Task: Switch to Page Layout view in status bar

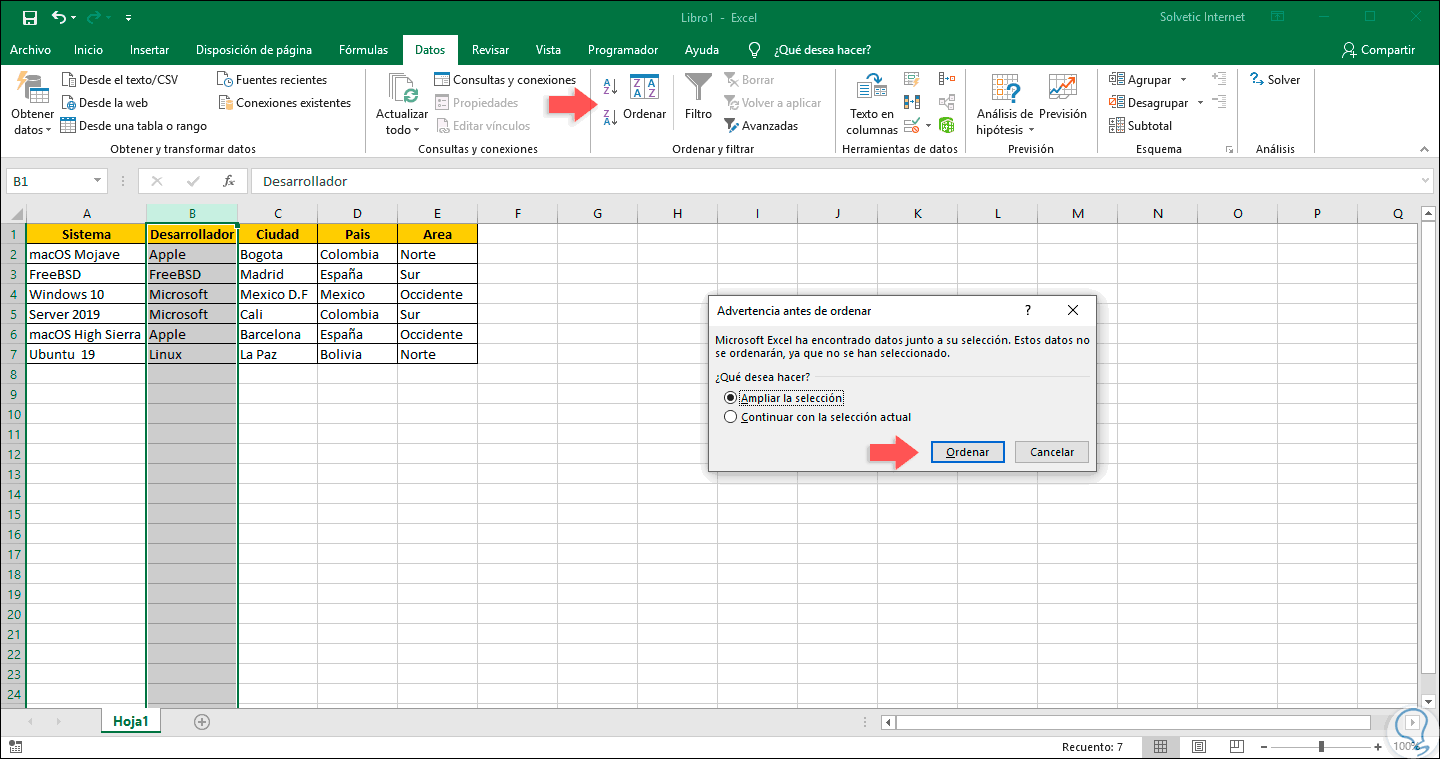Action: pos(1198,747)
